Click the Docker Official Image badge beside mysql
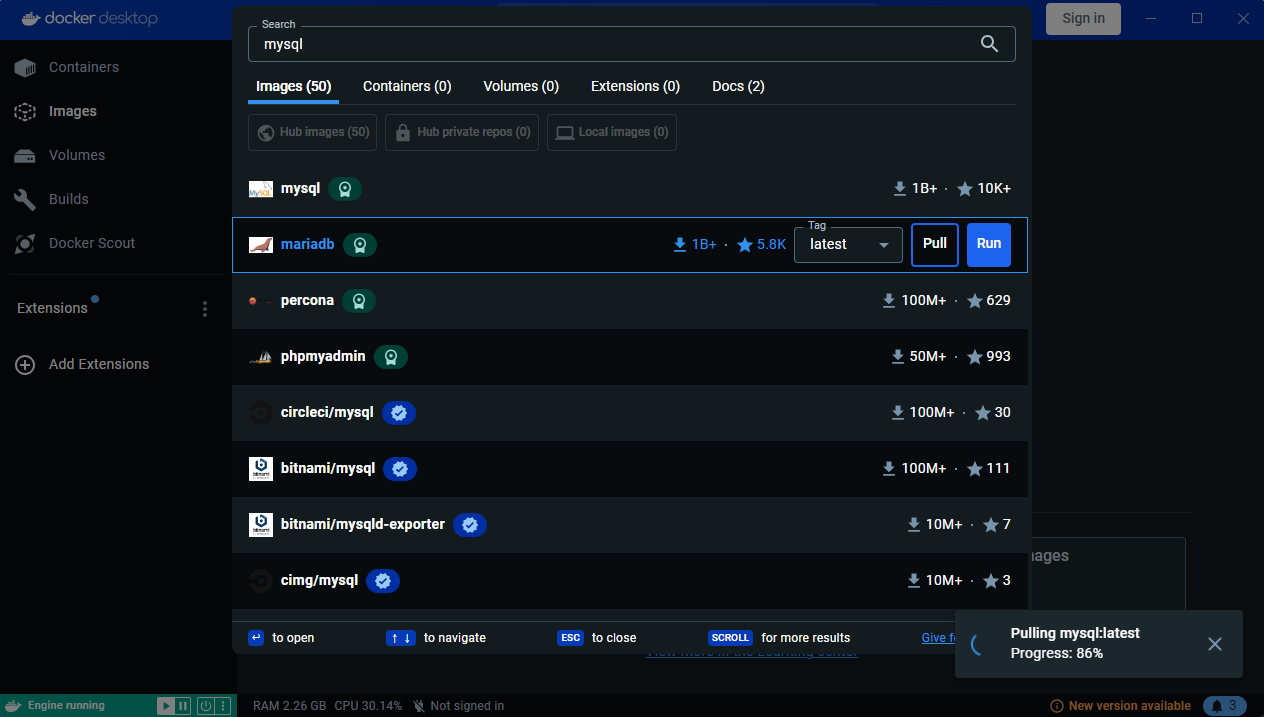The image size is (1264, 717). [345, 189]
